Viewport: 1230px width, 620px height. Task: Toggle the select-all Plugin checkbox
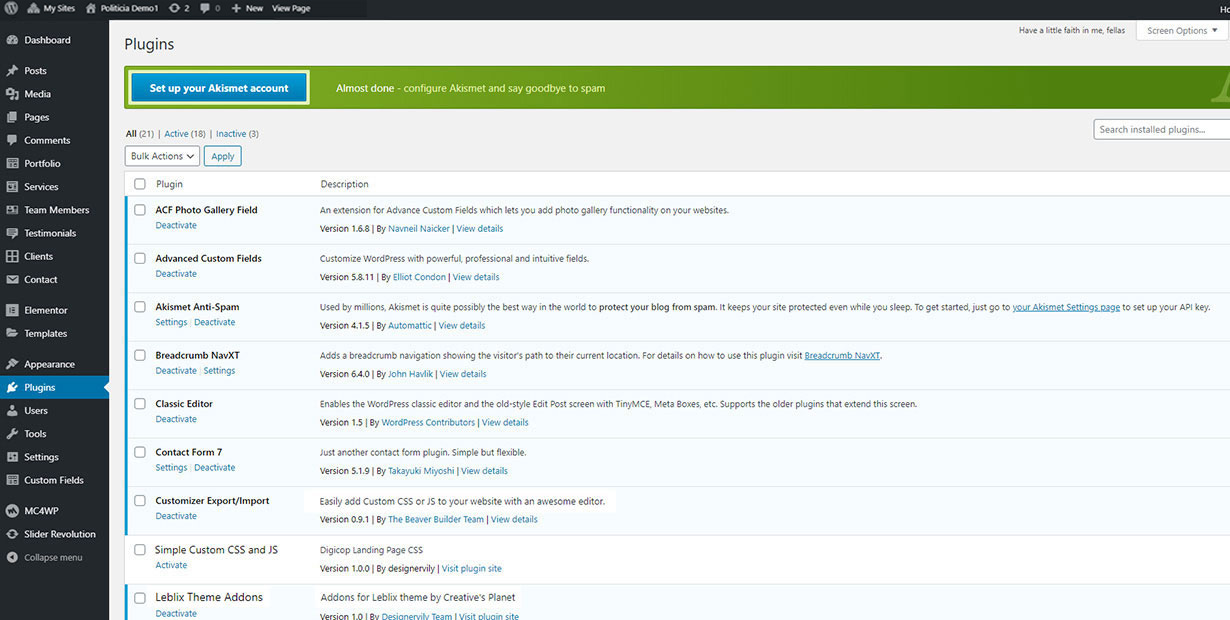tap(140, 184)
